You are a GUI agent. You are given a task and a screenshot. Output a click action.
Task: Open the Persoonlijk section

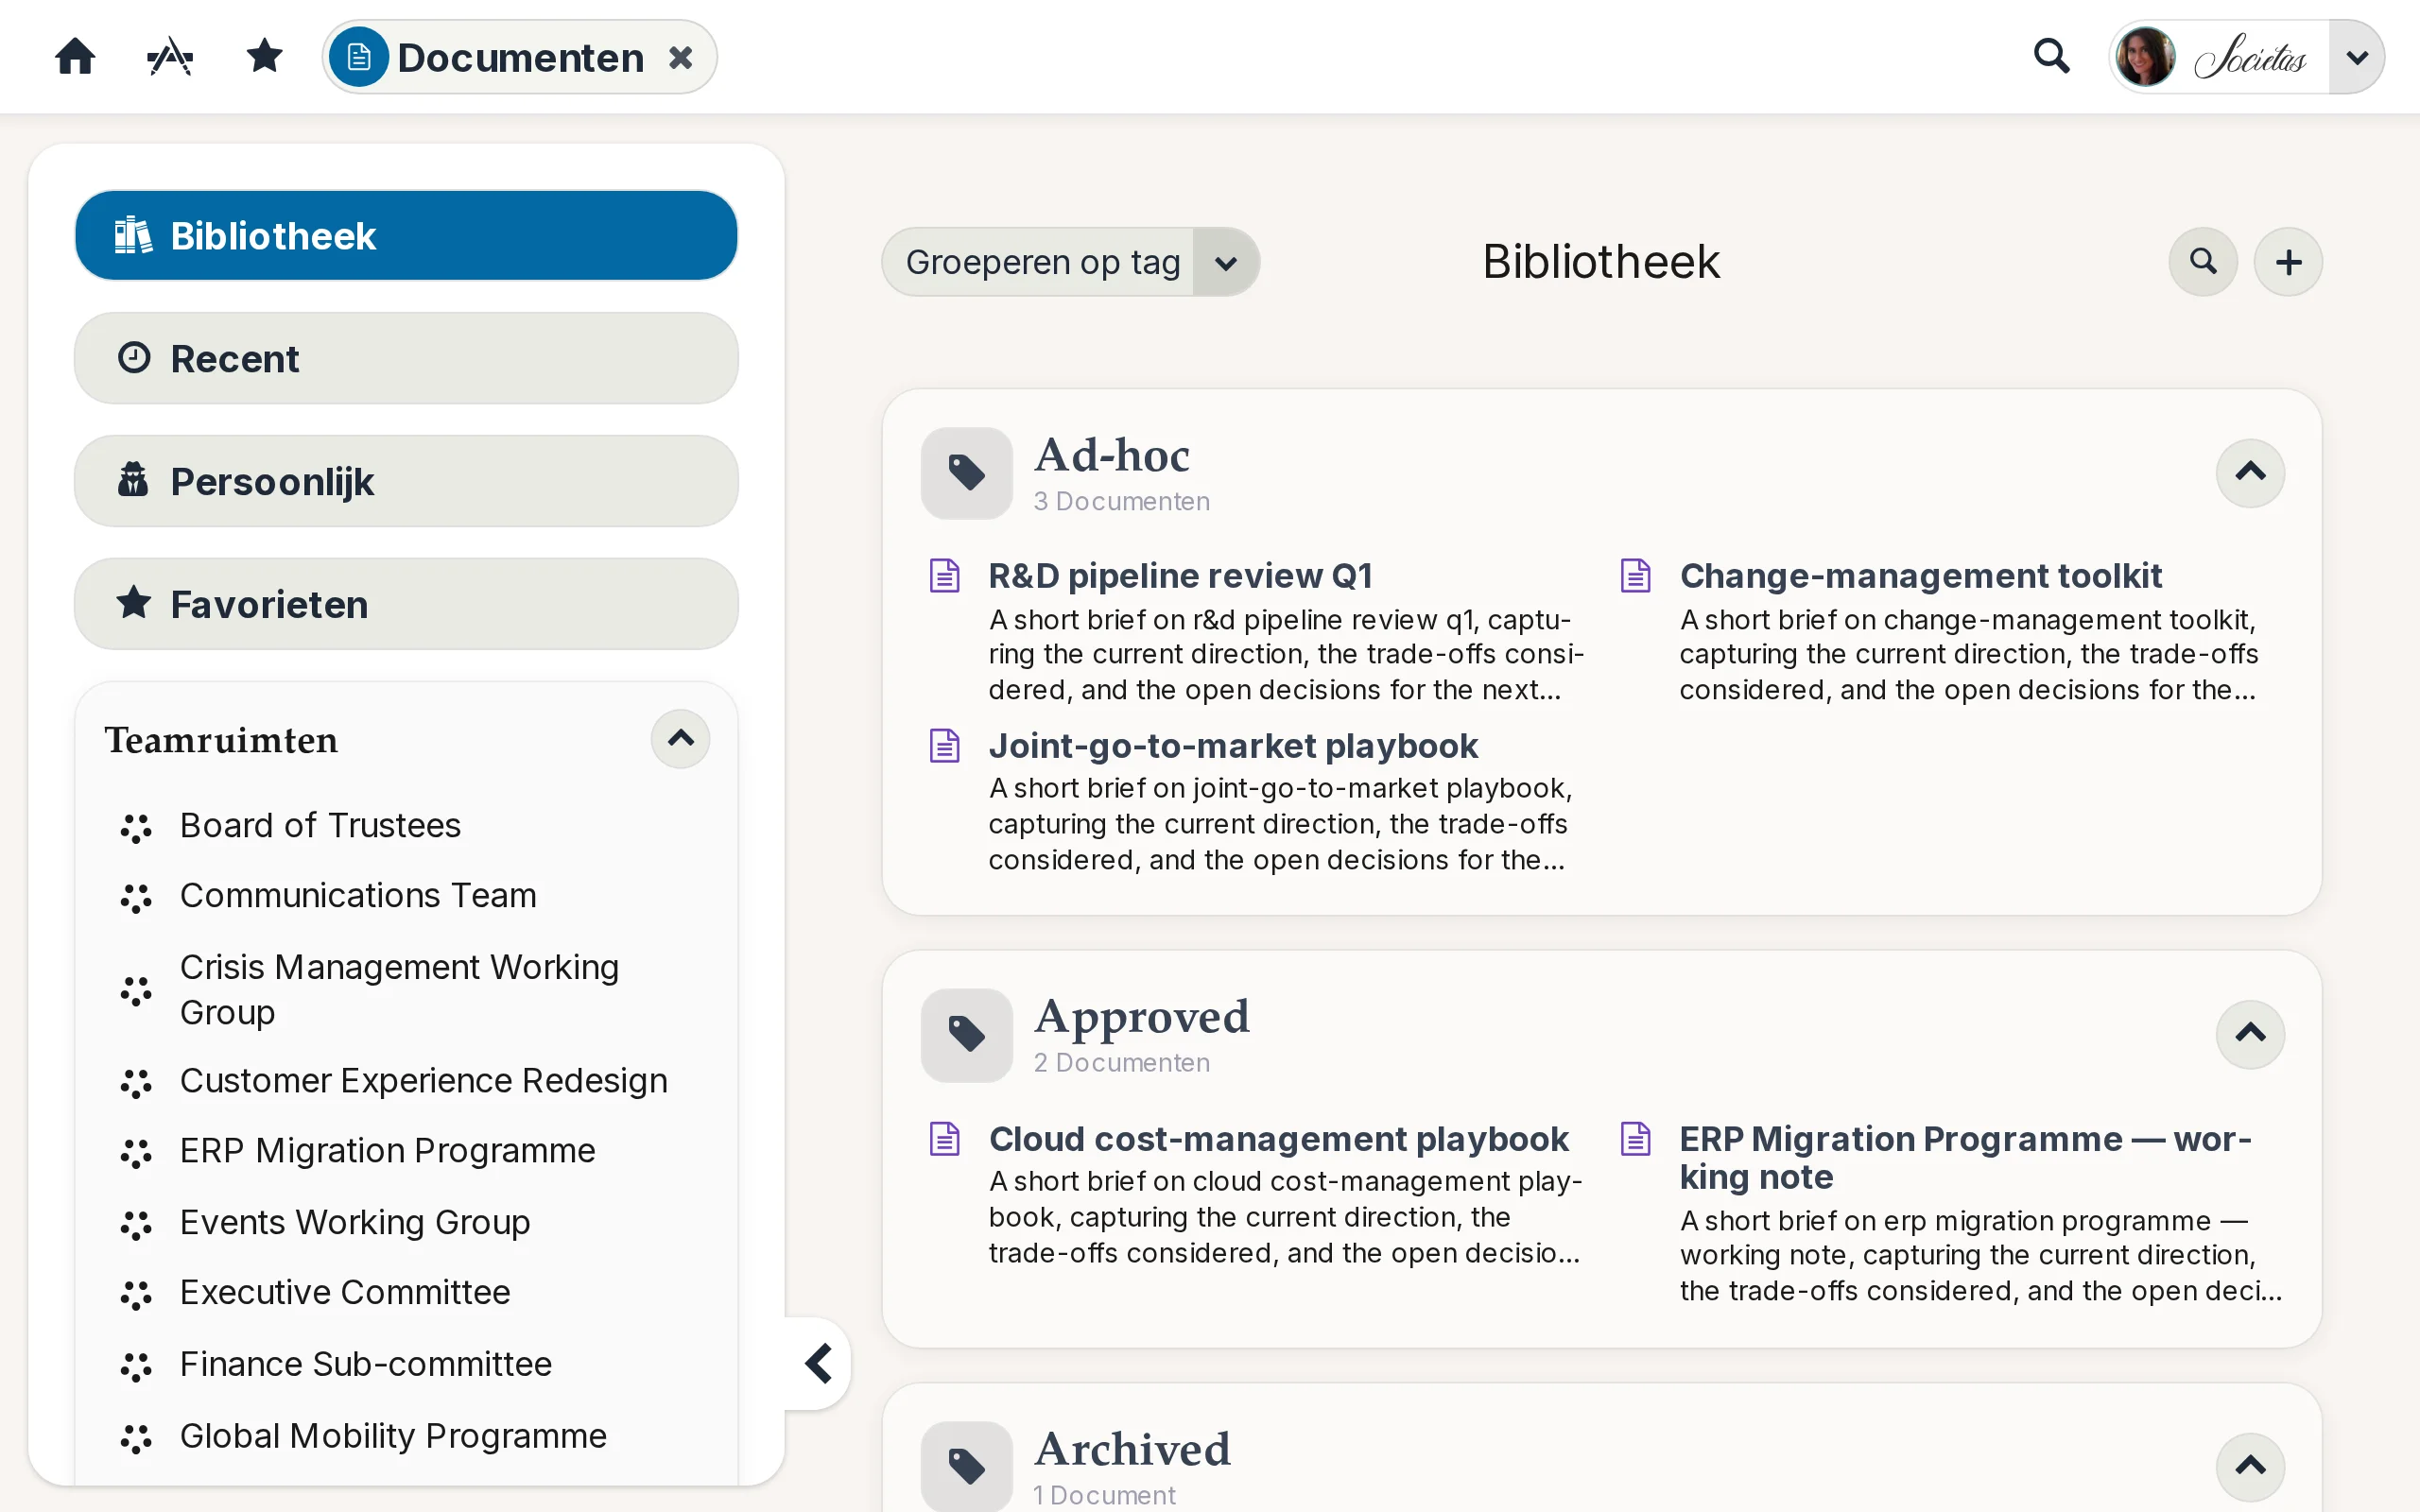[406, 481]
